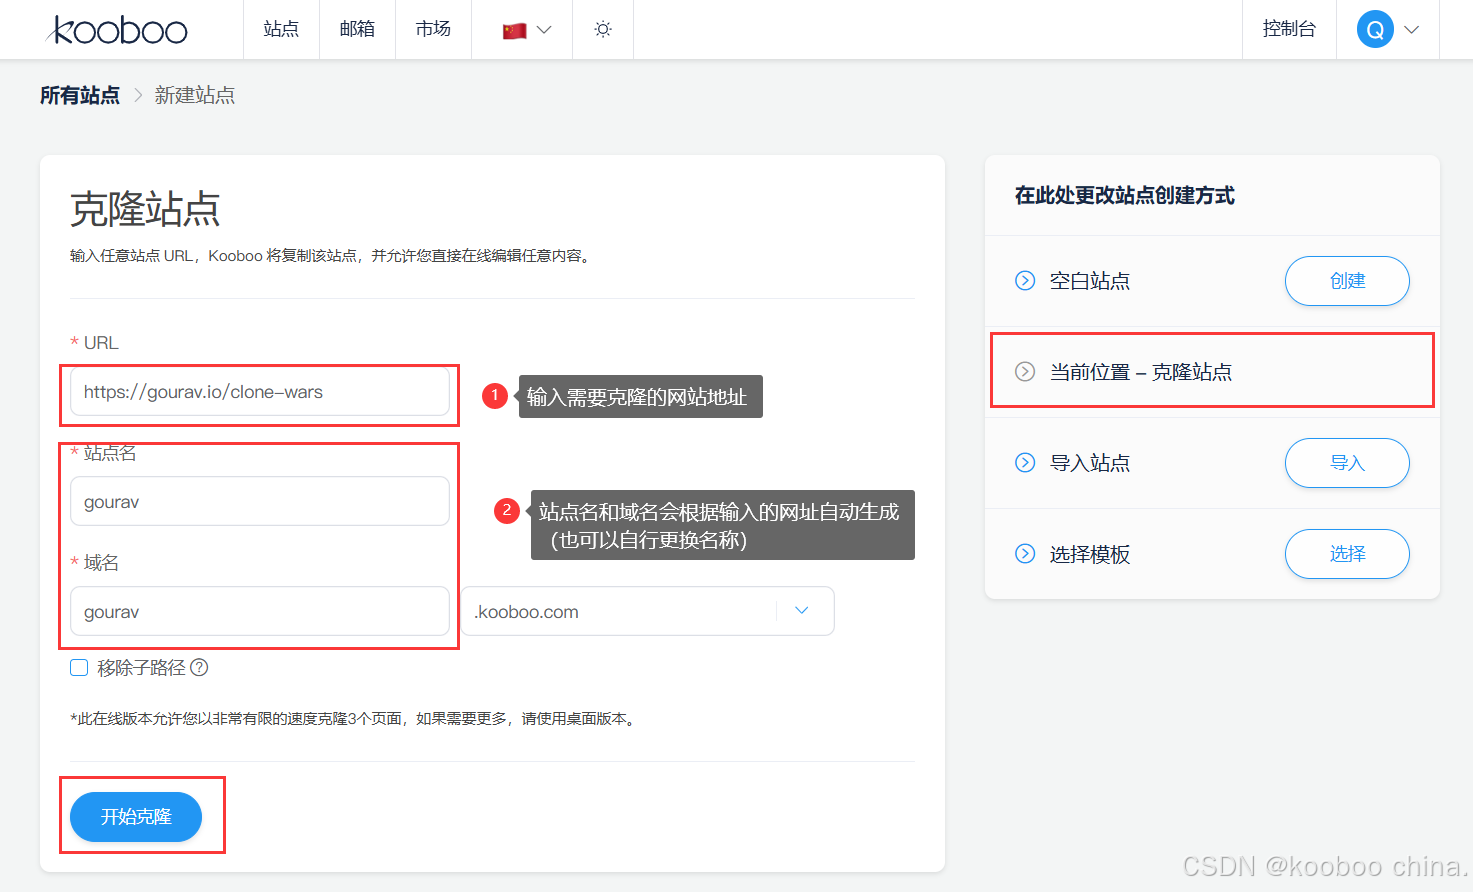This screenshot has height=892, width=1473.
Task: Open the 控制台 menu item
Action: [1289, 29]
